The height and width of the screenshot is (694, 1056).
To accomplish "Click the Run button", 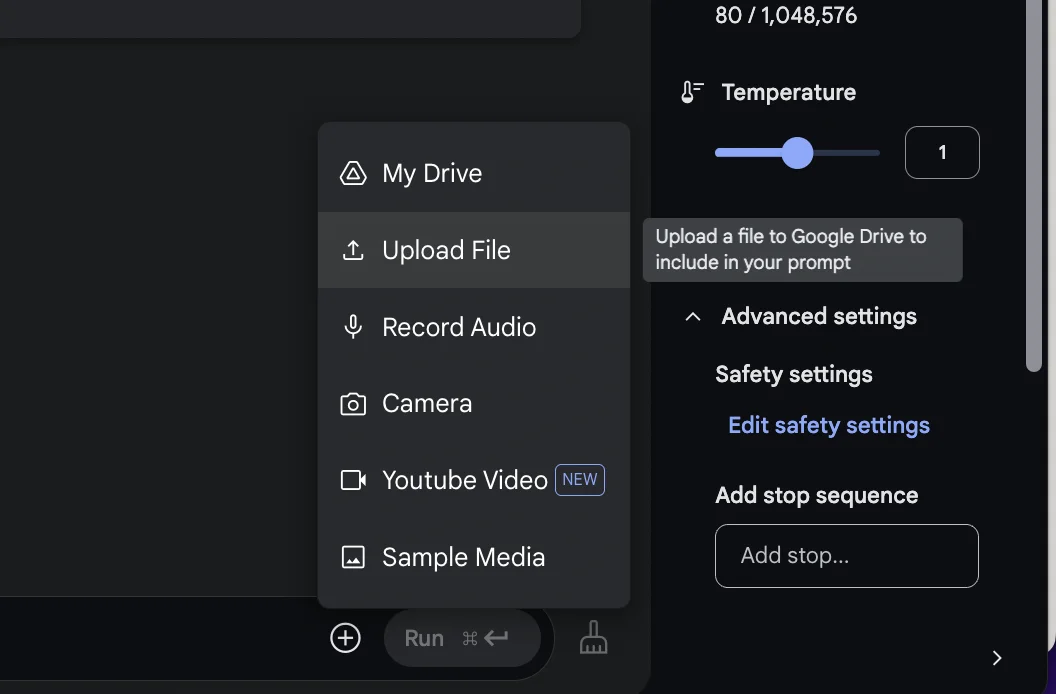I will (462, 638).
